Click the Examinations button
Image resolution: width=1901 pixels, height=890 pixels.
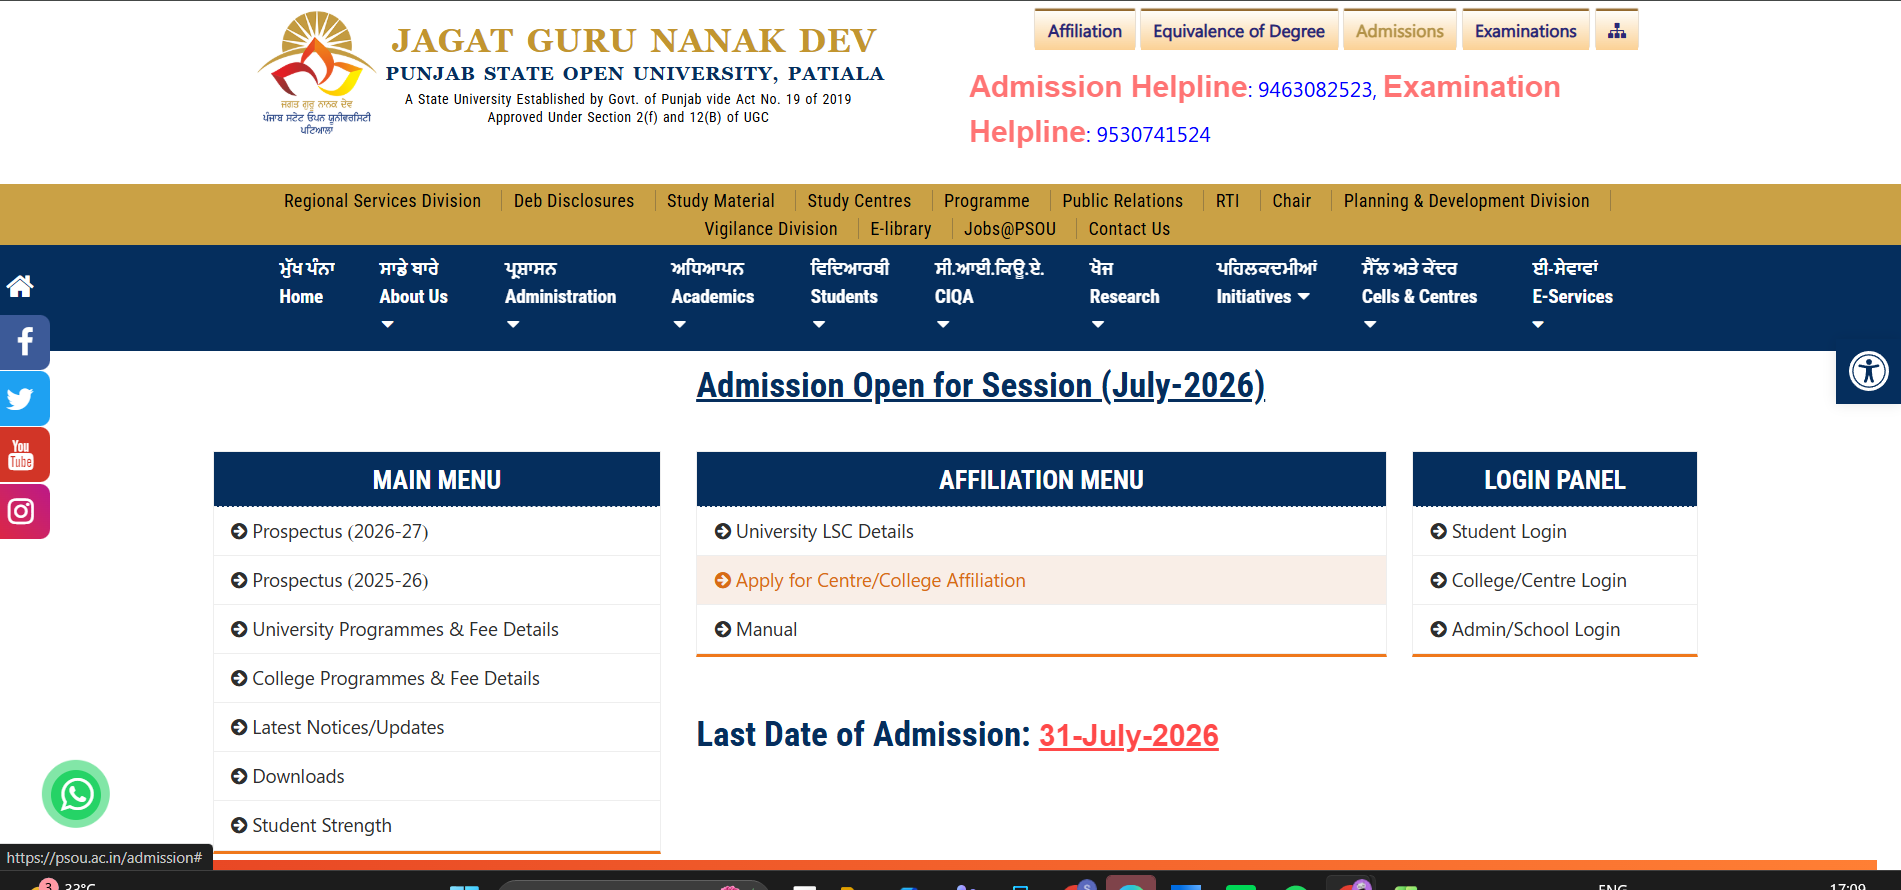click(x=1525, y=31)
